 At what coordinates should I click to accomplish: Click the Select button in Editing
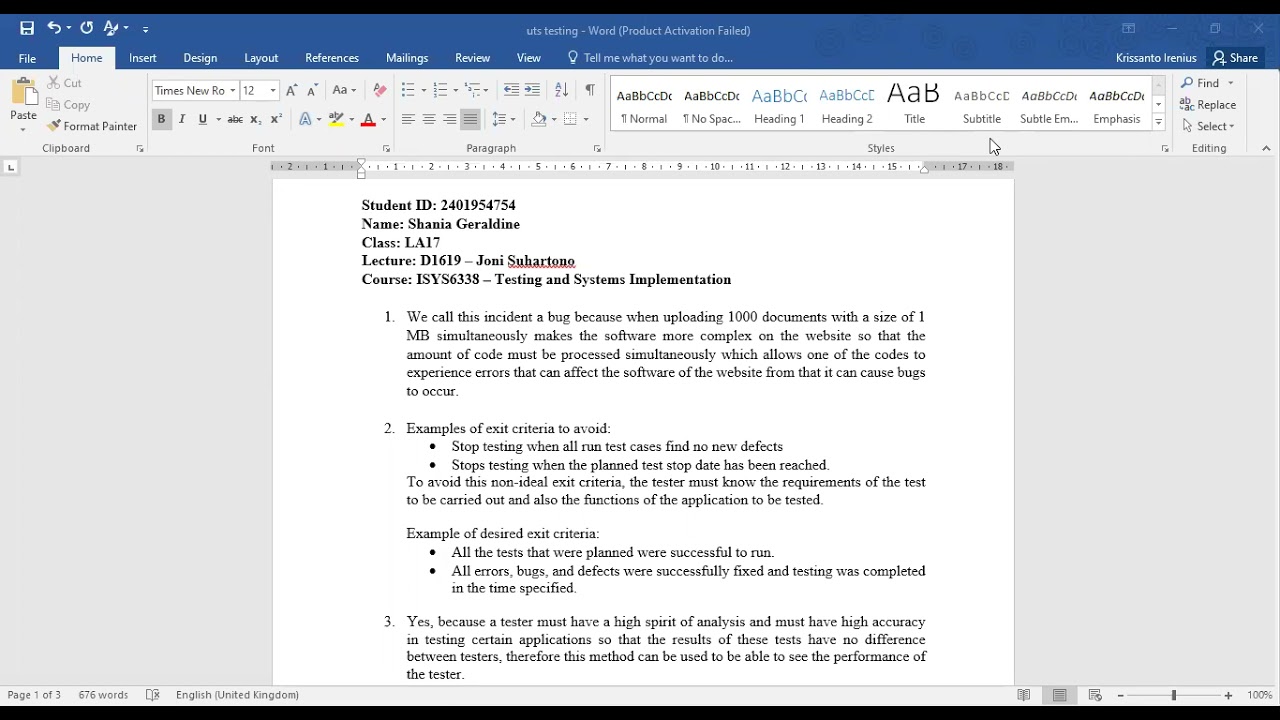click(x=1208, y=126)
